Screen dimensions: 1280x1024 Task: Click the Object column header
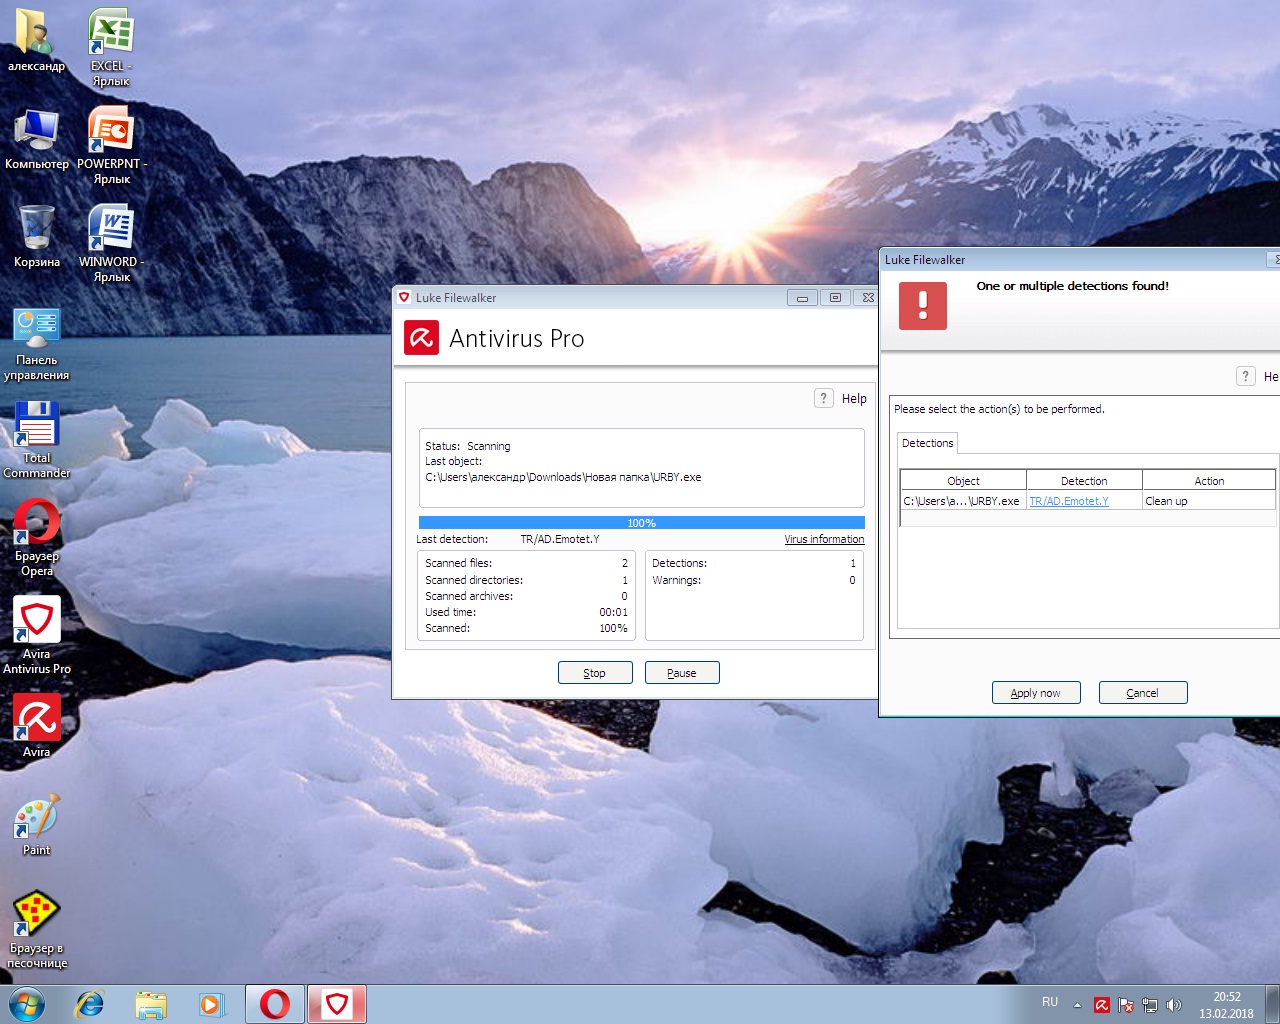pos(963,481)
